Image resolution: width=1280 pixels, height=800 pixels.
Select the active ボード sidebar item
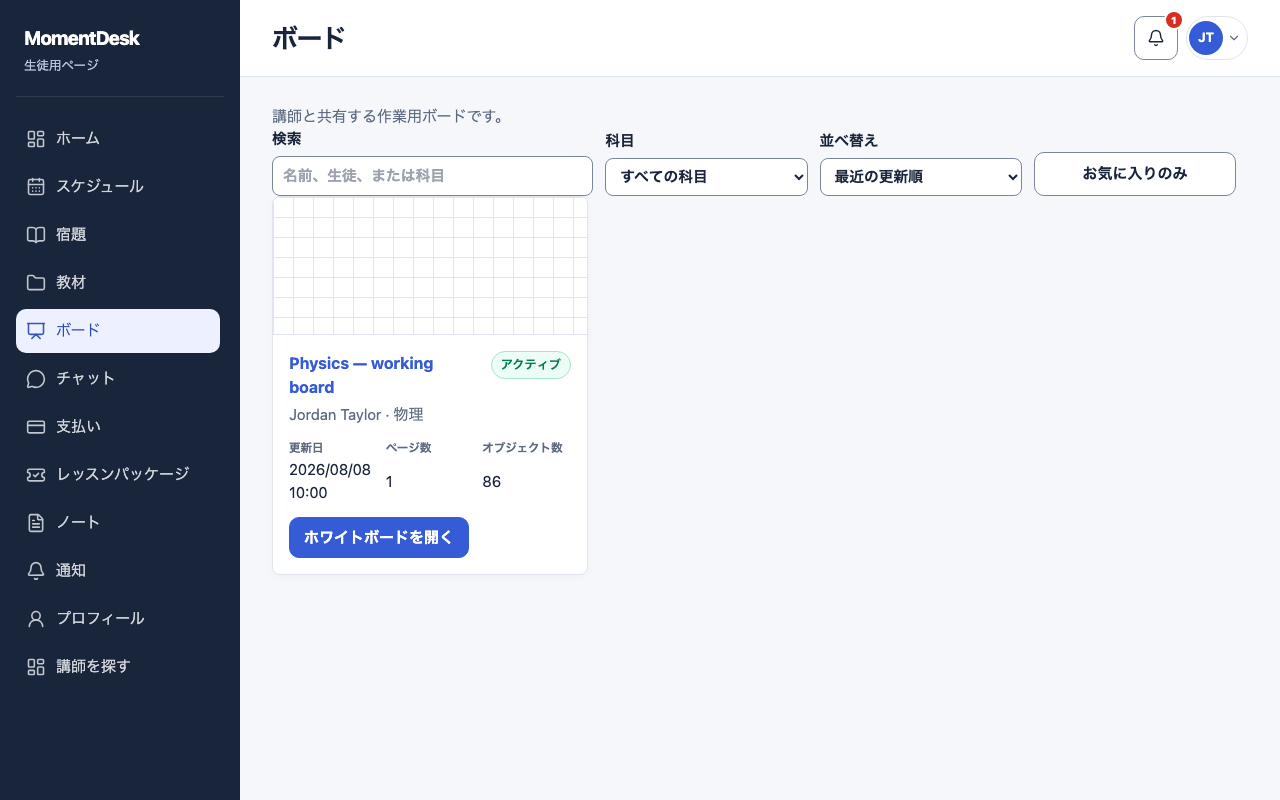pyautogui.click(x=118, y=331)
